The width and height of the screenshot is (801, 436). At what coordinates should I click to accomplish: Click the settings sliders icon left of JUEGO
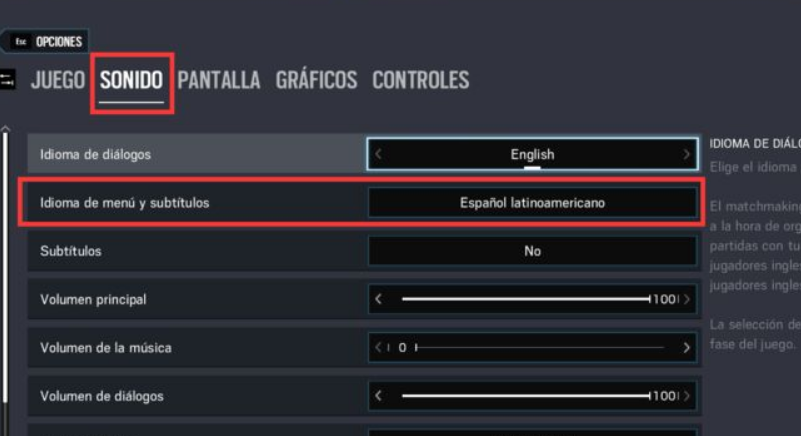7,79
